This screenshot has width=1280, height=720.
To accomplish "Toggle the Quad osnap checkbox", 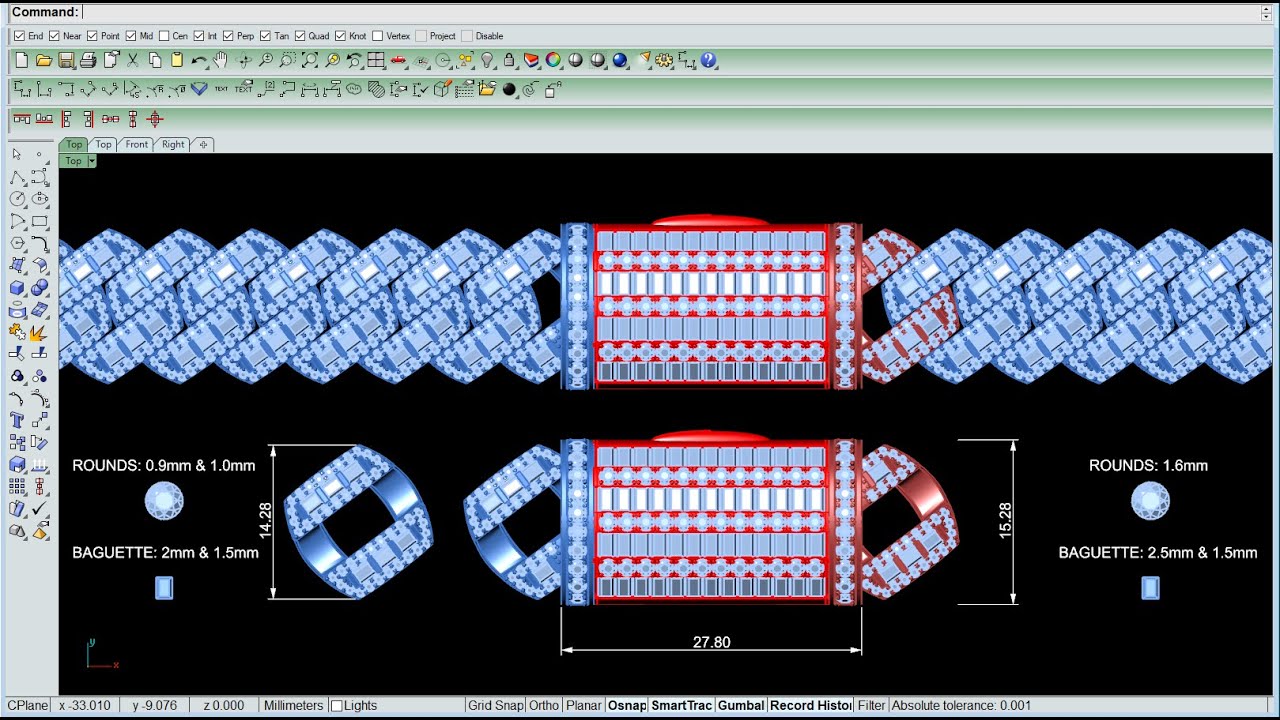I will [x=300, y=36].
